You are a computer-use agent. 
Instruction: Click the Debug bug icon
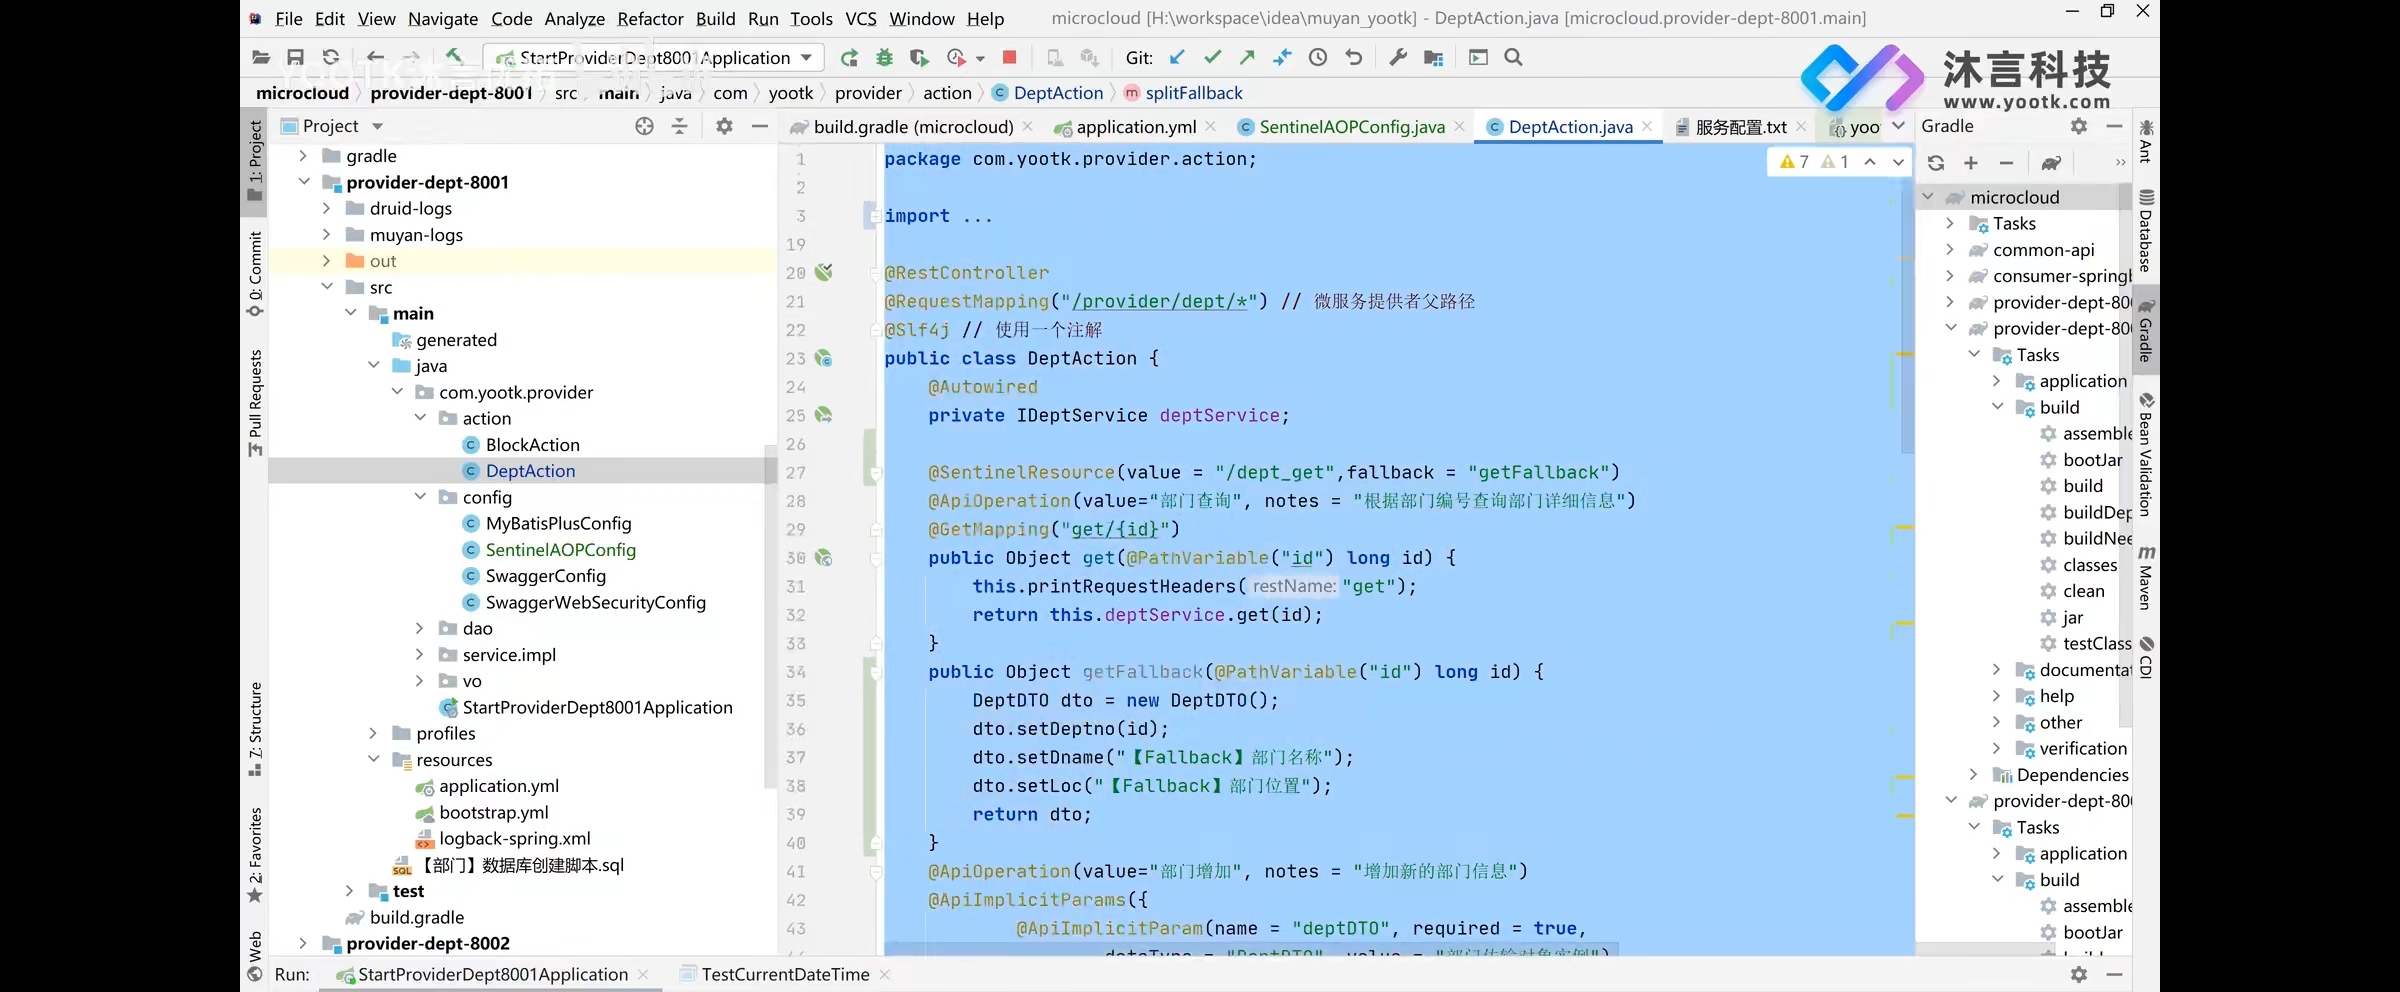[x=884, y=58]
